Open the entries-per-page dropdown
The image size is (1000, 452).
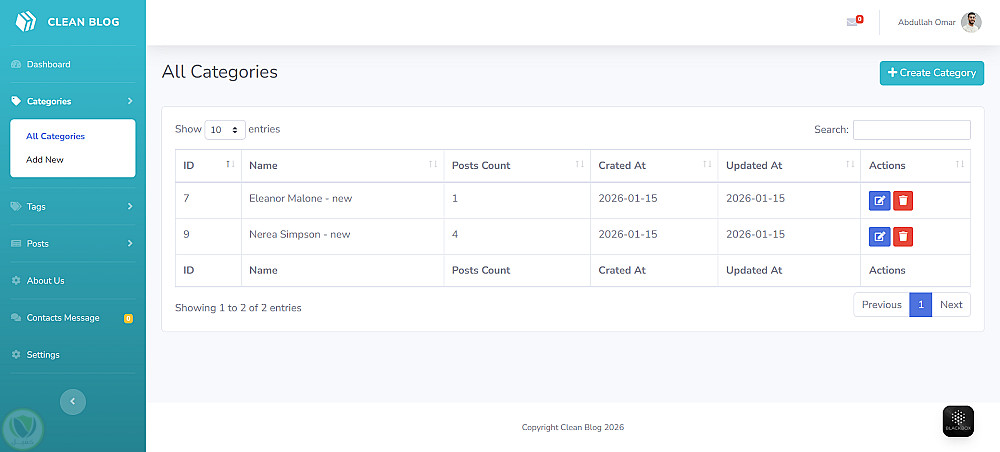click(225, 130)
